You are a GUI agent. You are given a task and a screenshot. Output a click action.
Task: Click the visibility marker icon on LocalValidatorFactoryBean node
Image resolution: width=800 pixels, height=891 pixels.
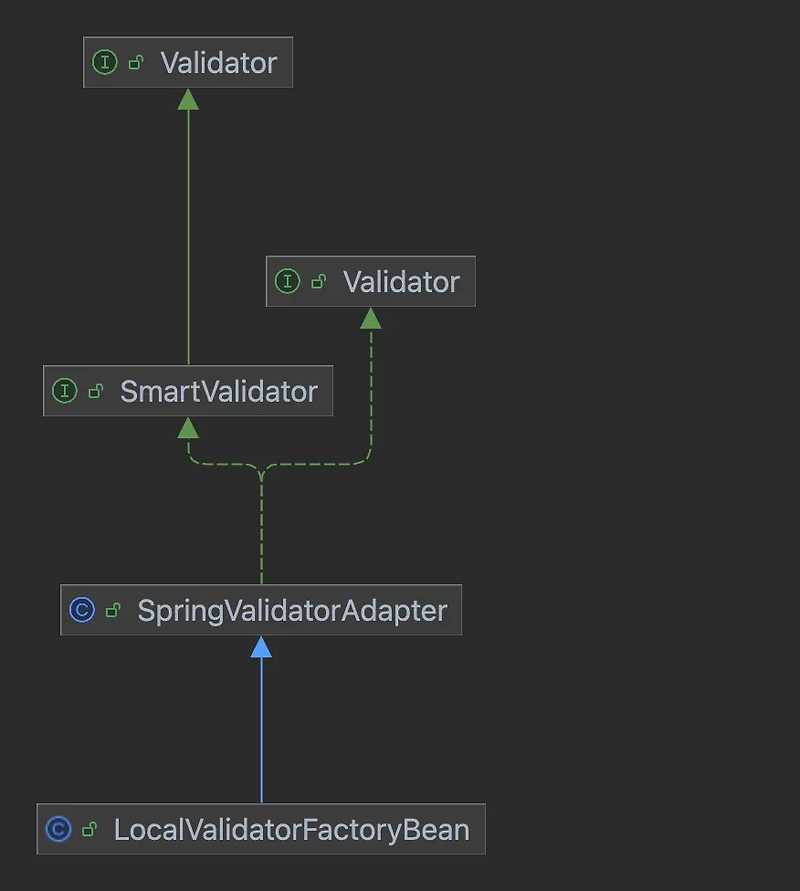click(x=86, y=829)
